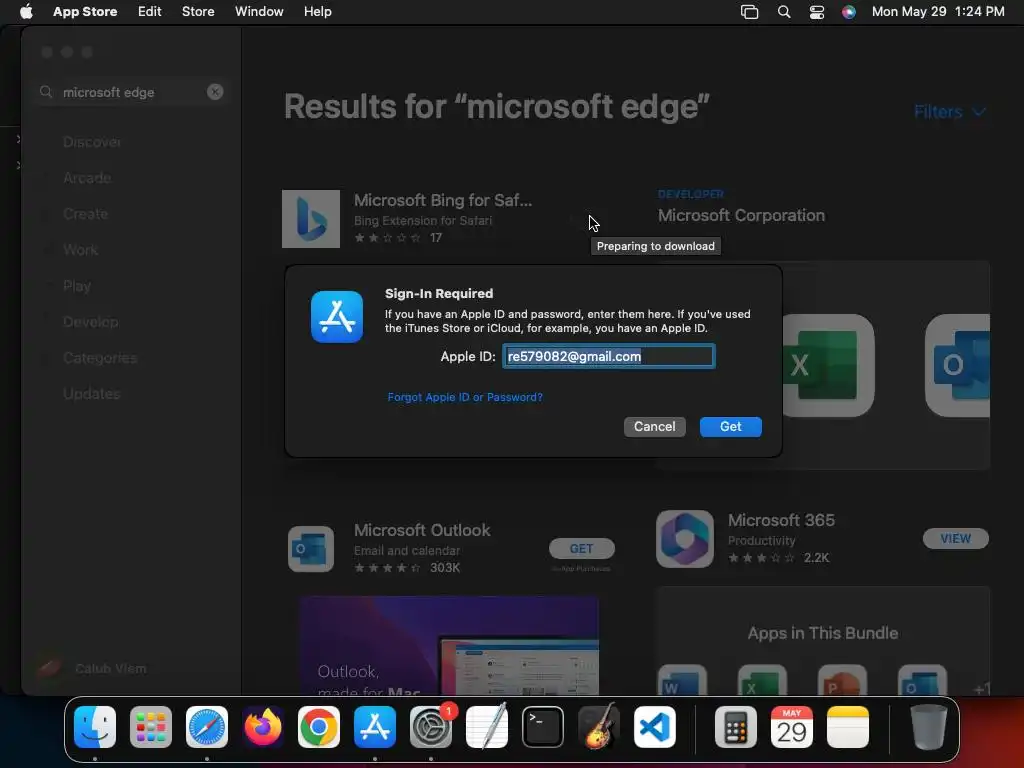Screen dimensions: 1024x768
Task: Open Spotlight search in menu bar
Action: (784, 12)
